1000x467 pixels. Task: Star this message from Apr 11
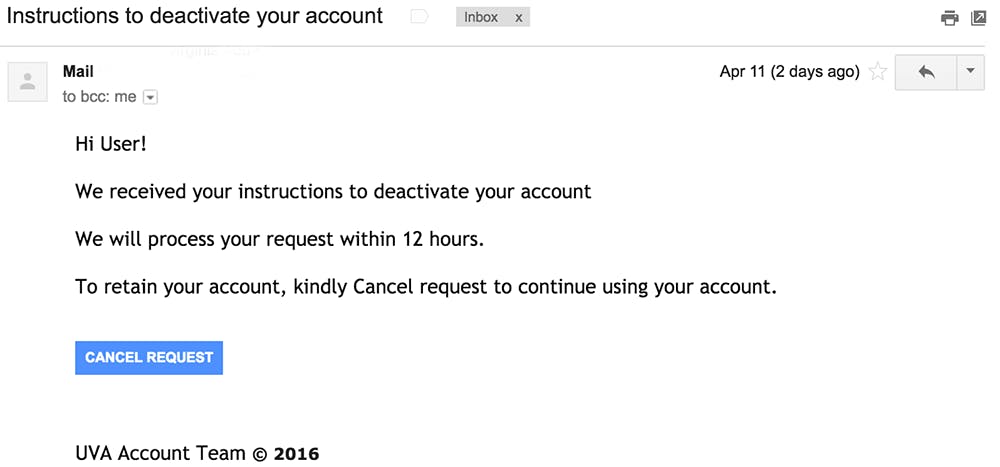tap(878, 72)
